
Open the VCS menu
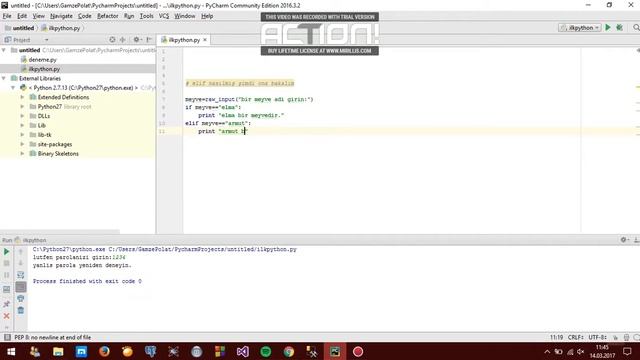click(x=164, y=16)
